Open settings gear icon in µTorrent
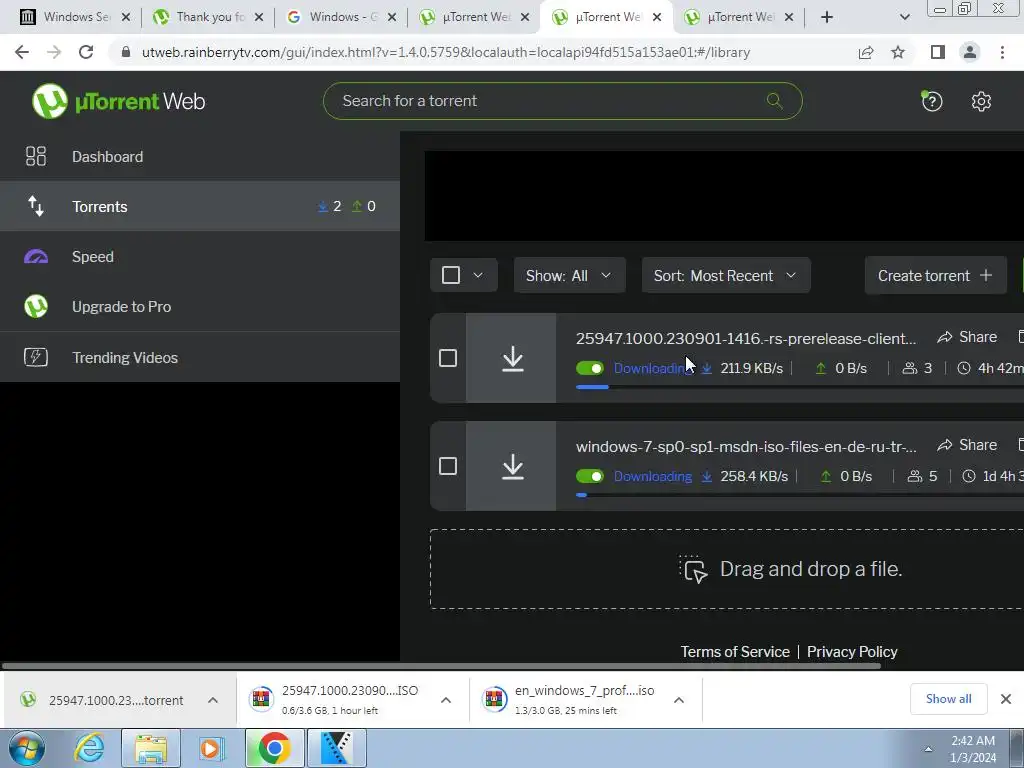The width and height of the screenshot is (1024, 768). point(981,101)
